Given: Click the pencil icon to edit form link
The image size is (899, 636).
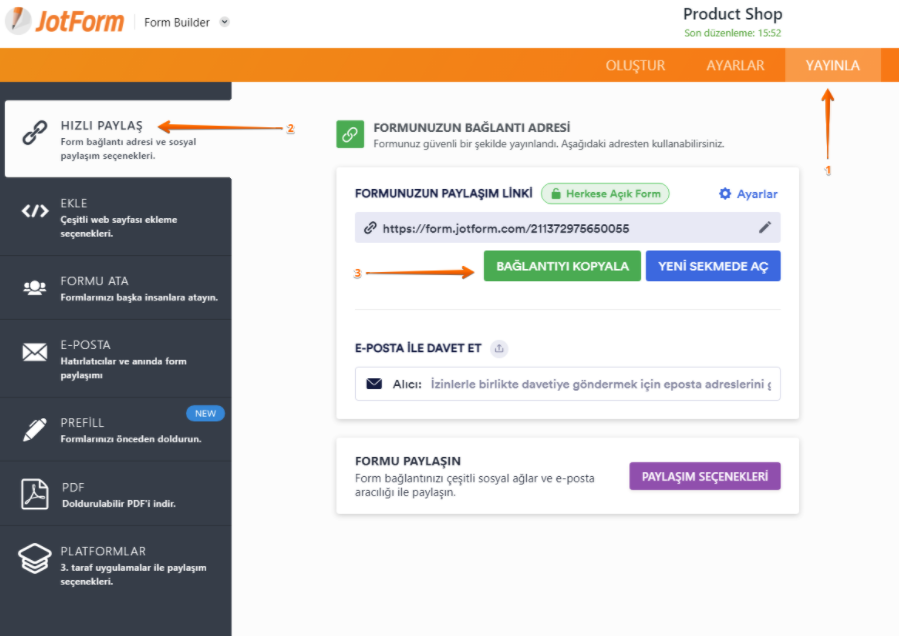Looking at the screenshot, I should [x=764, y=228].
